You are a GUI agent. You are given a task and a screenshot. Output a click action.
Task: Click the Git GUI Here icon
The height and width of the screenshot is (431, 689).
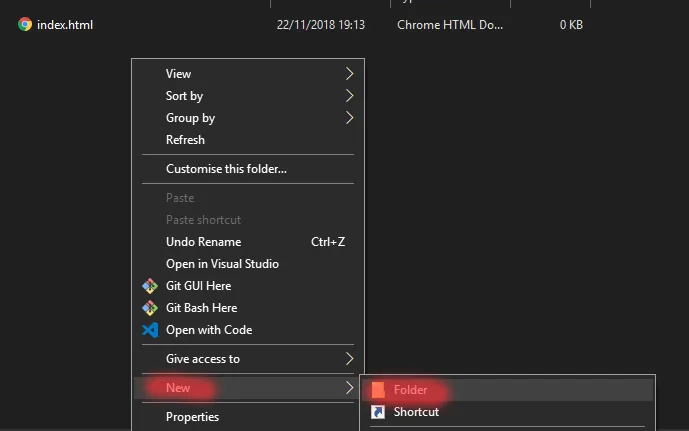[x=151, y=286]
